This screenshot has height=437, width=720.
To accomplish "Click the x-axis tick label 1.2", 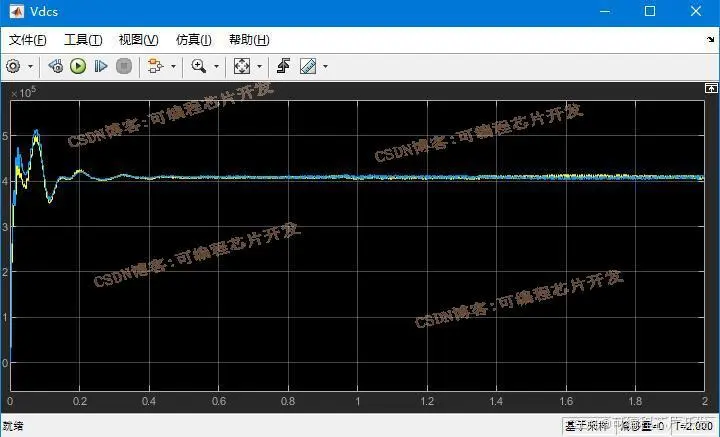I will tap(427, 401).
